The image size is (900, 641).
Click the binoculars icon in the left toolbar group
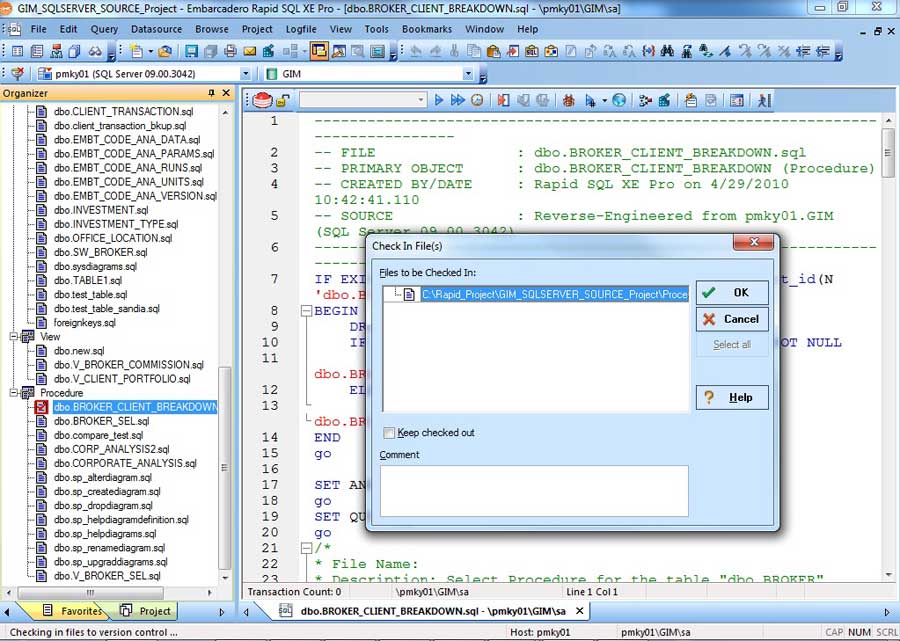(95, 51)
